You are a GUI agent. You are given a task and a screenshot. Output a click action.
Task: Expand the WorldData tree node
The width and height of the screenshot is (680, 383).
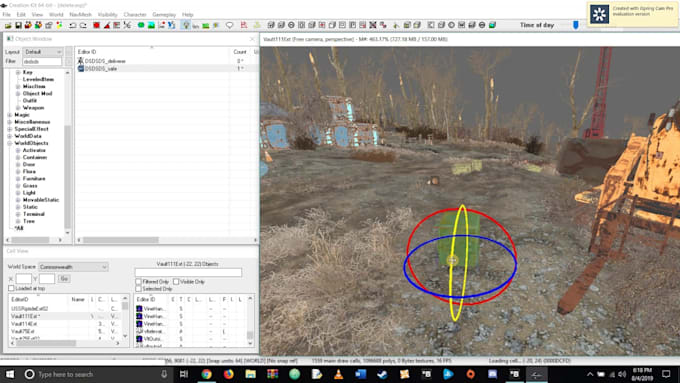click(x=10, y=136)
